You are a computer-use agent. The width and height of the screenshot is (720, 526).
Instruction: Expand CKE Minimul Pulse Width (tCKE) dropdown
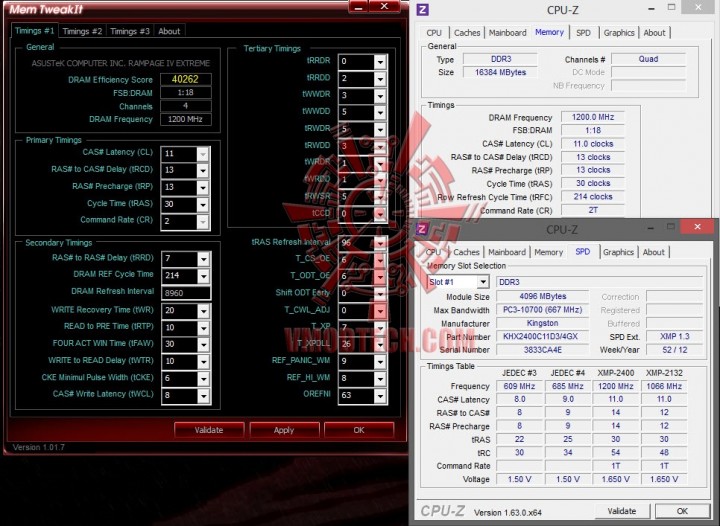[203, 379]
